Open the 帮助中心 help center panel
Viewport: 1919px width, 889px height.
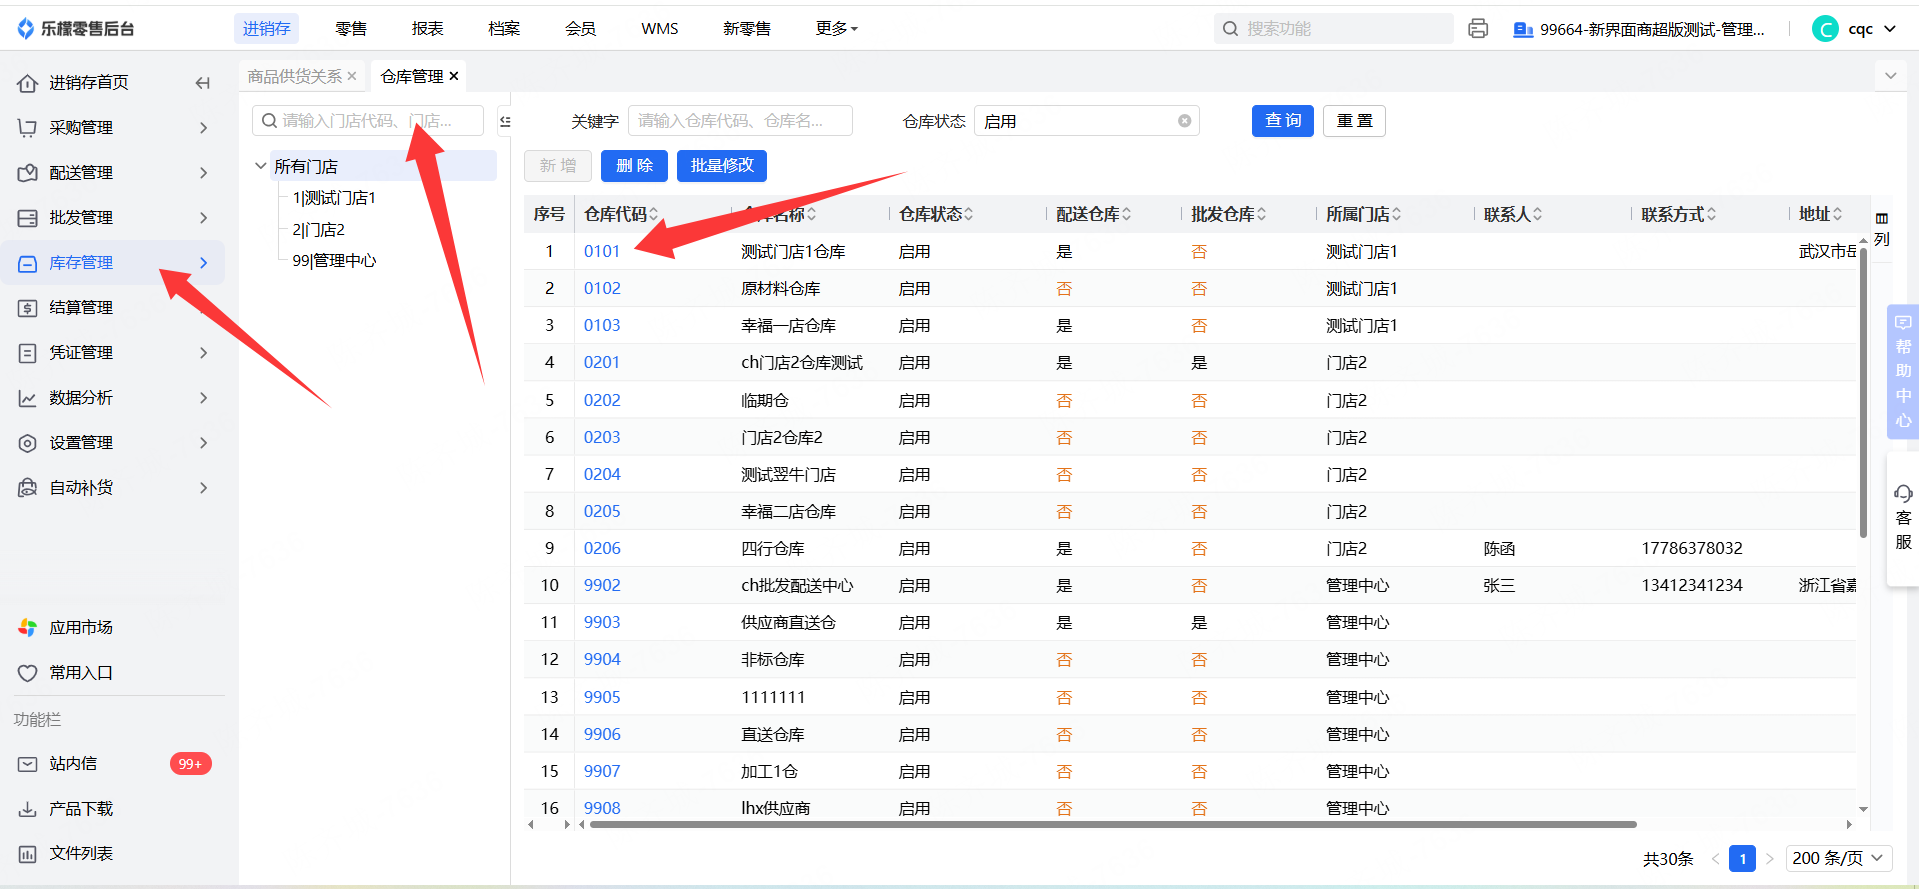(x=1902, y=371)
